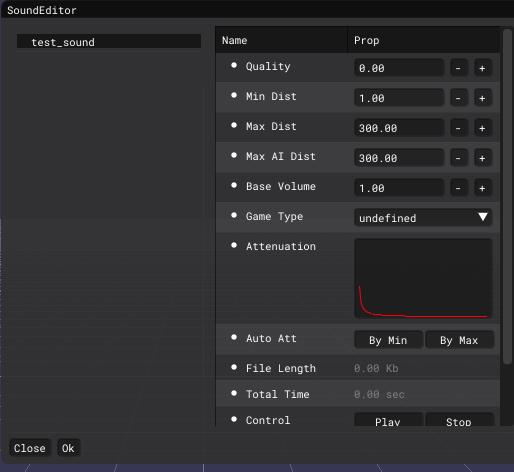The width and height of the screenshot is (514, 472).
Task: Click the Attenuation curve graph
Action: [x=423, y=279]
